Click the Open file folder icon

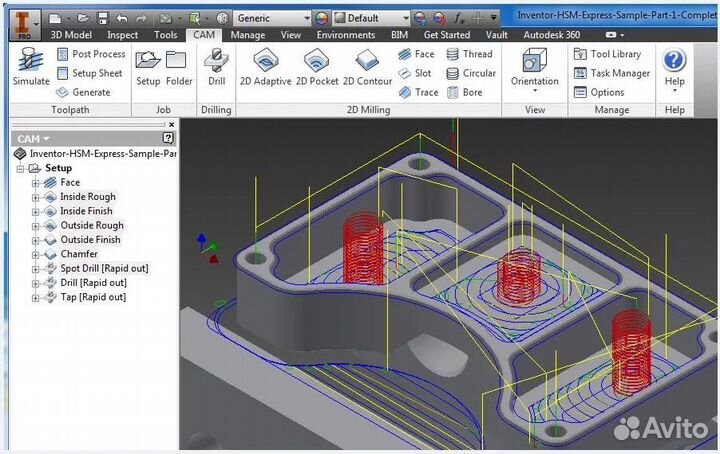[x=83, y=18]
